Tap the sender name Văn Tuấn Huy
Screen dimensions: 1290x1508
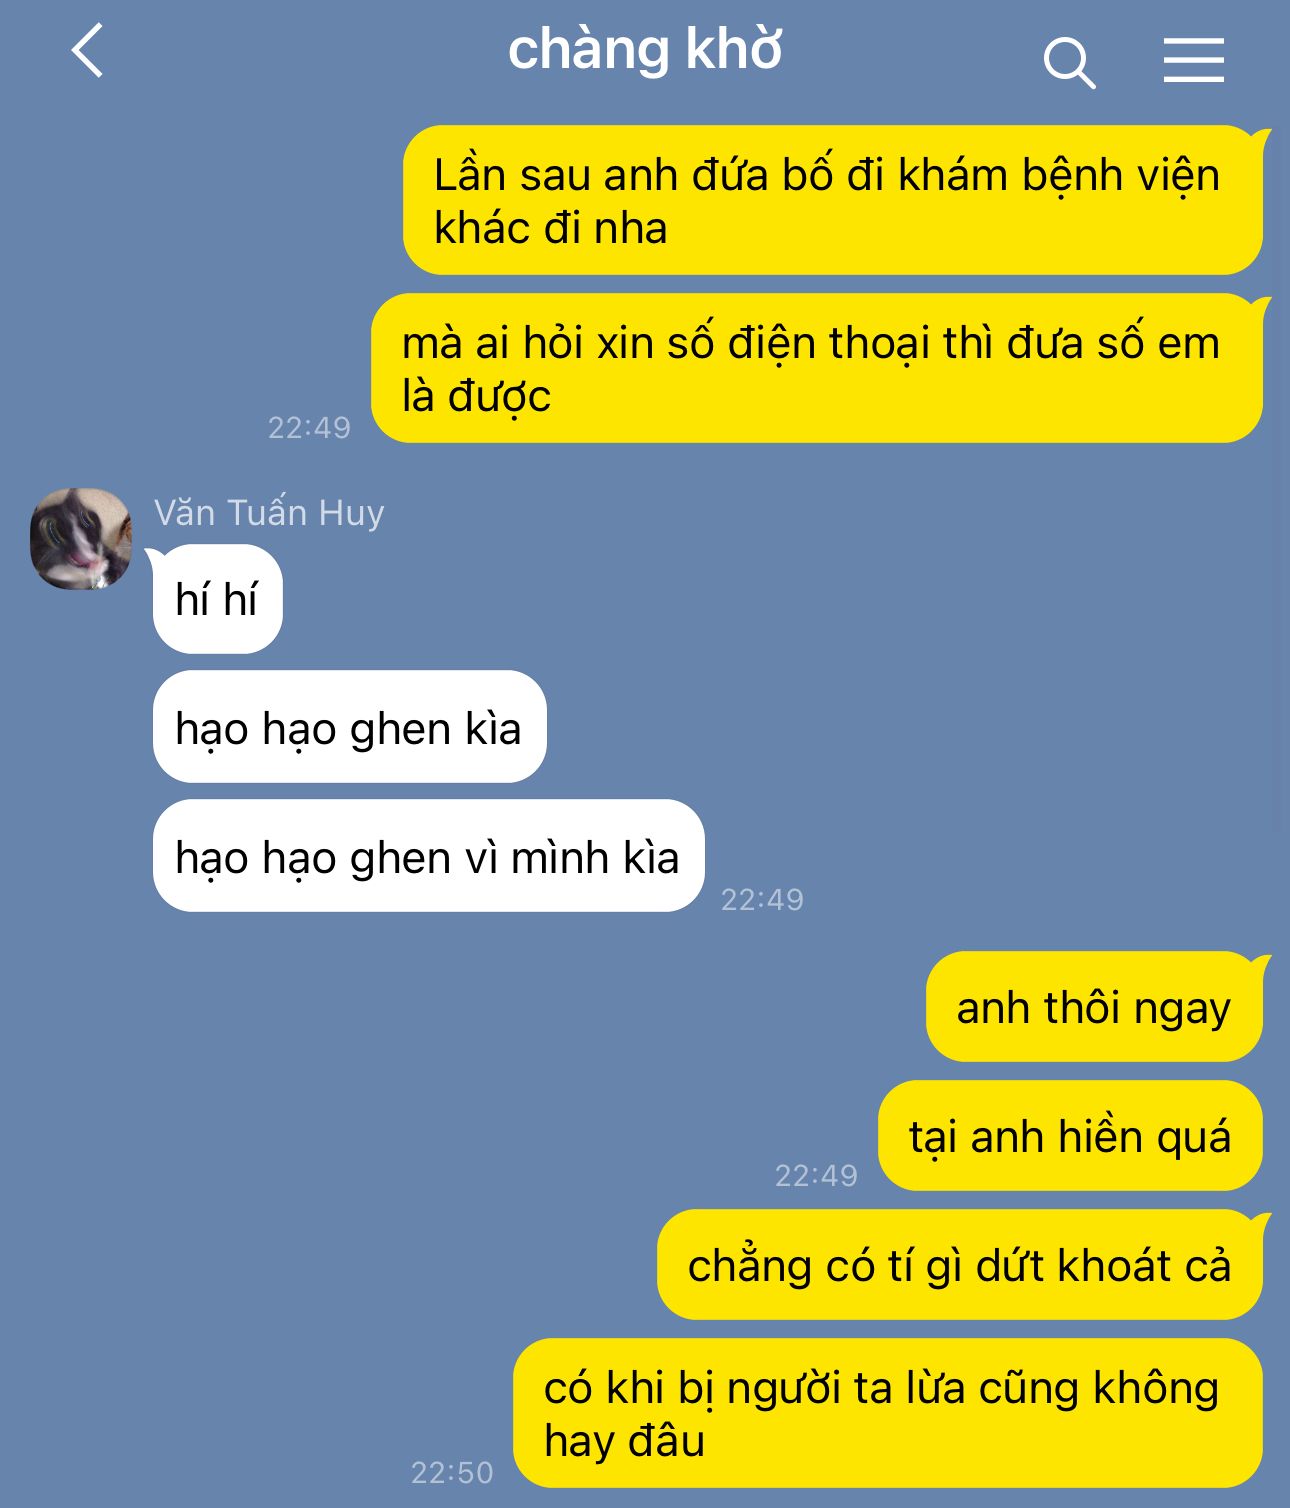pyautogui.click(x=269, y=512)
